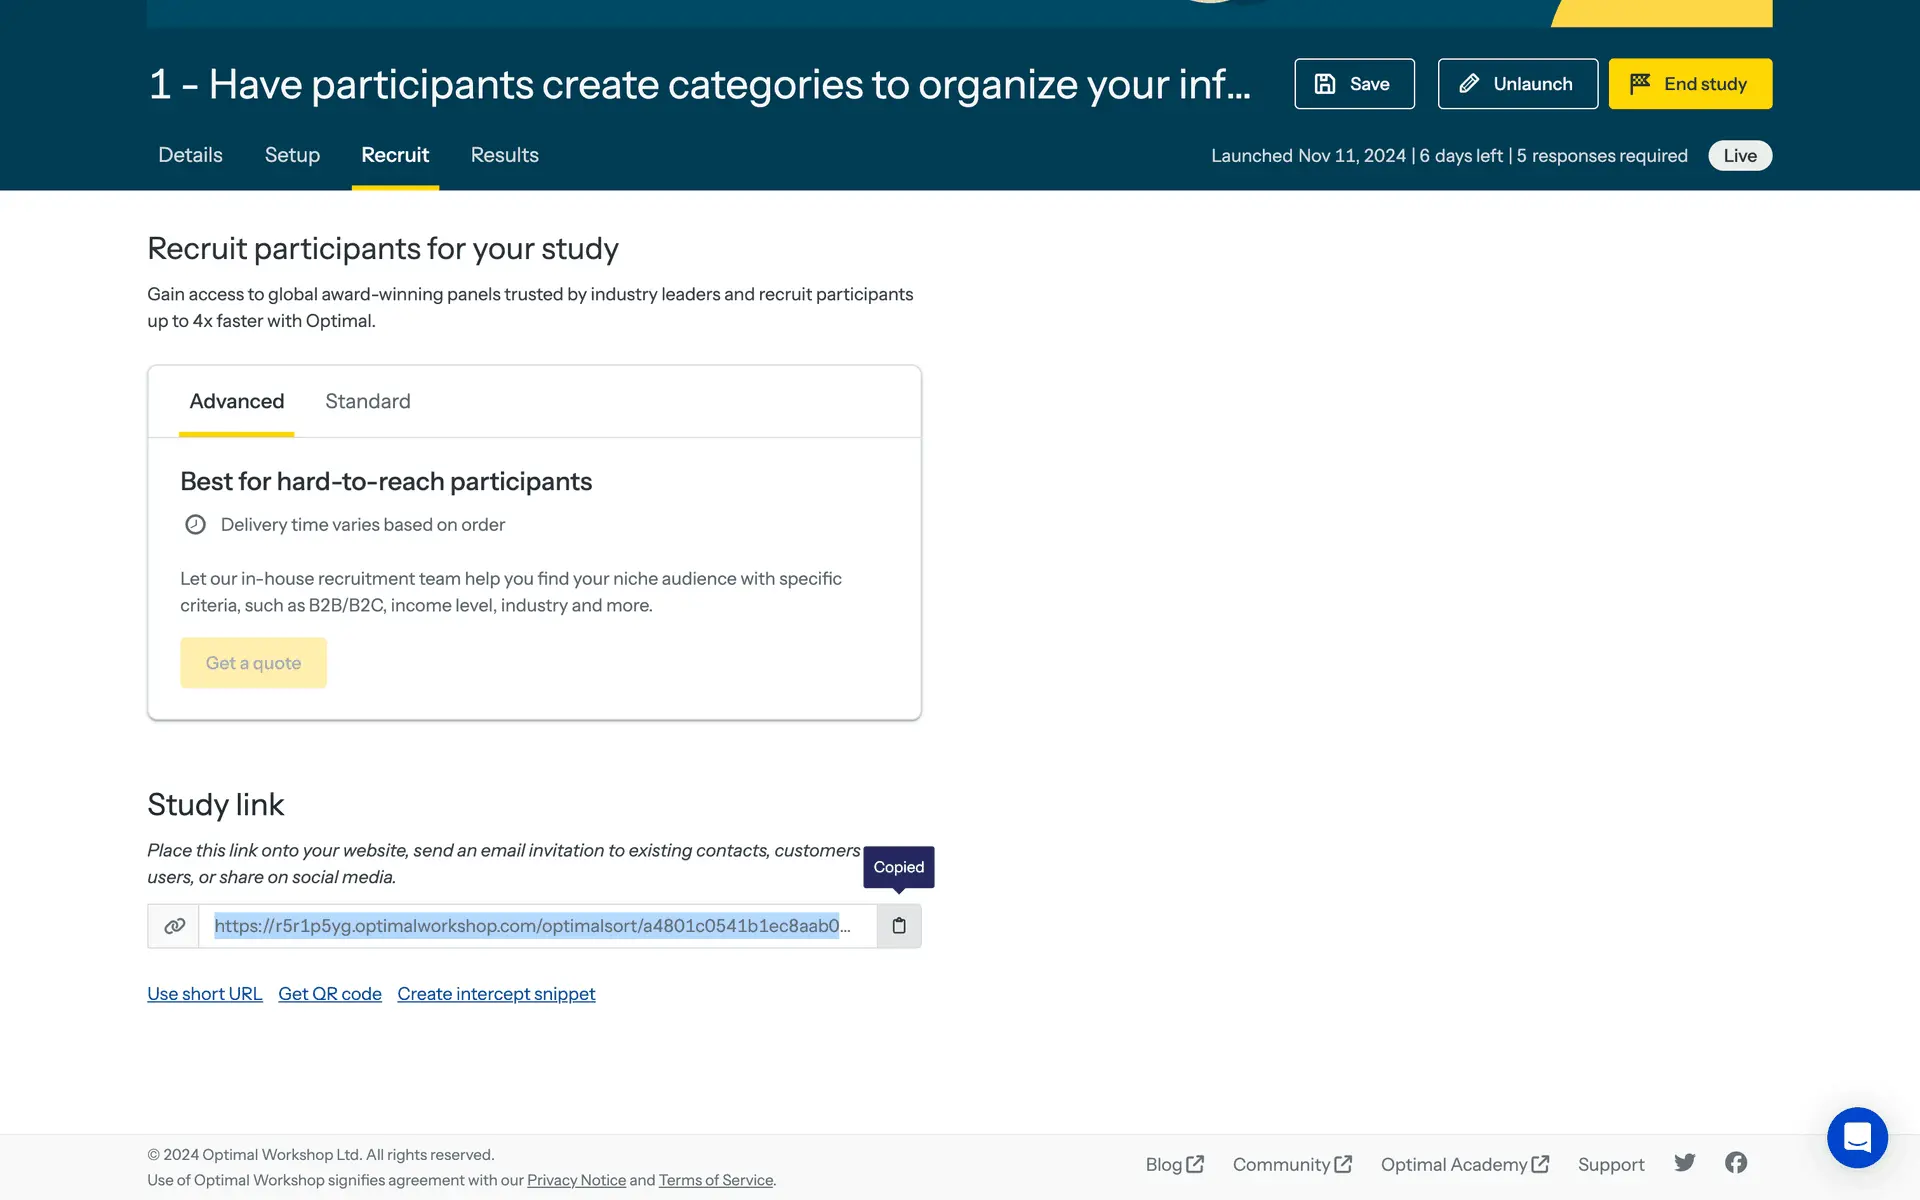The width and height of the screenshot is (1920, 1200).
Task: Save the study
Action: click(x=1354, y=84)
